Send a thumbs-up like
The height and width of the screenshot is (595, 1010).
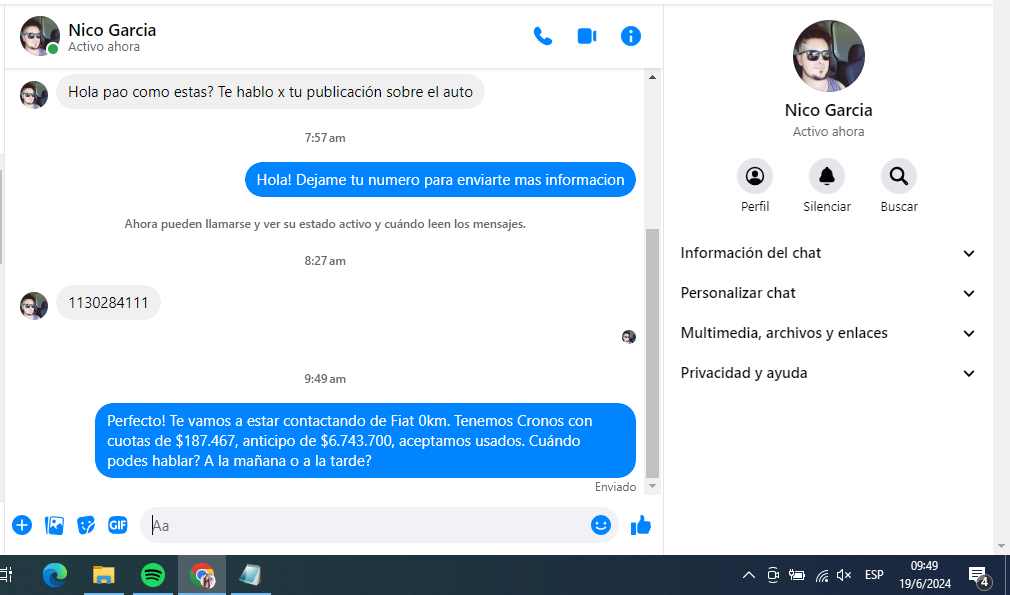pos(641,525)
